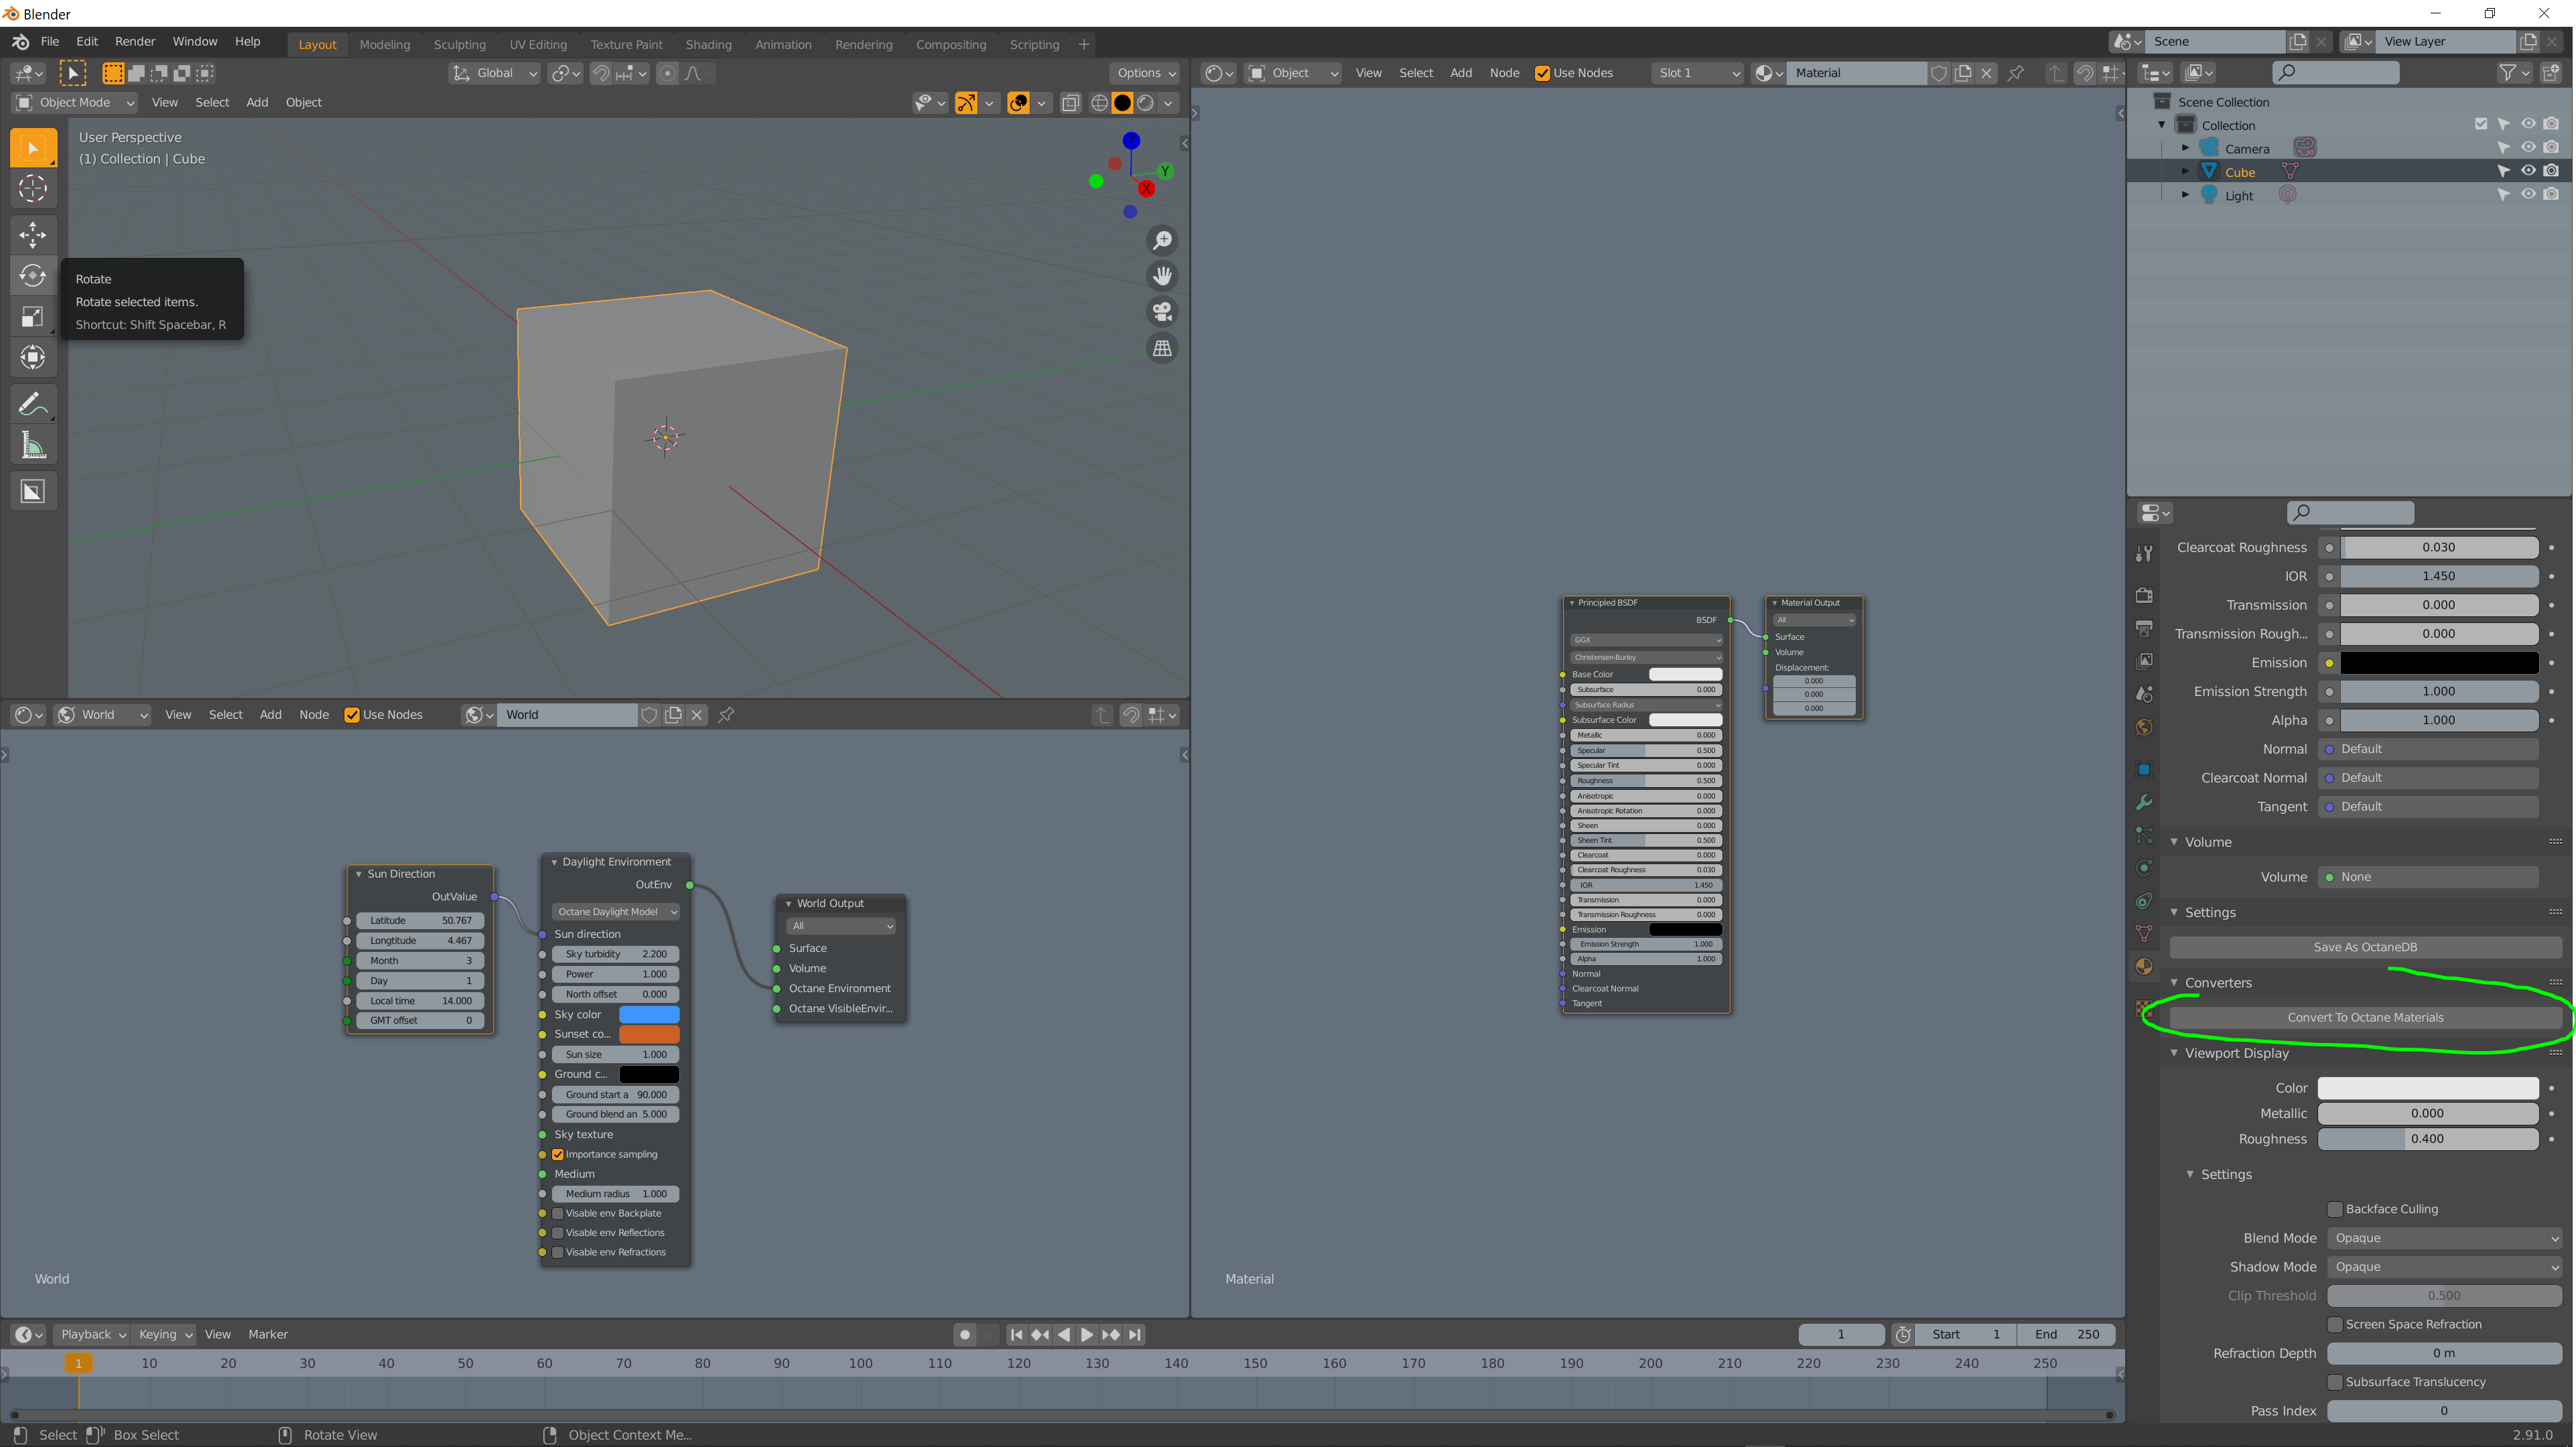Select the Scale tool icon
2576x1447 pixels.
(x=33, y=317)
